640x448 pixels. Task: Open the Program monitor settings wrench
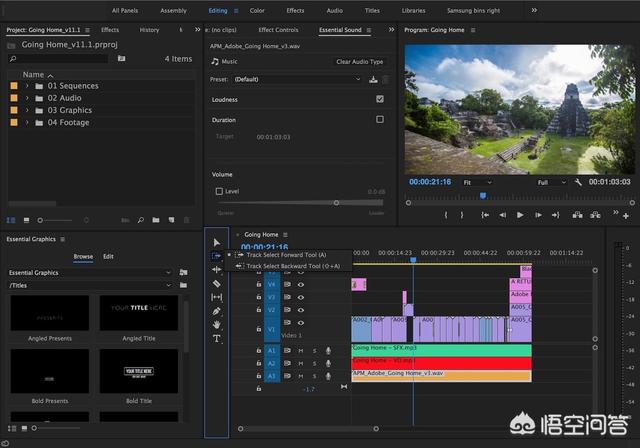(x=578, y=182)
